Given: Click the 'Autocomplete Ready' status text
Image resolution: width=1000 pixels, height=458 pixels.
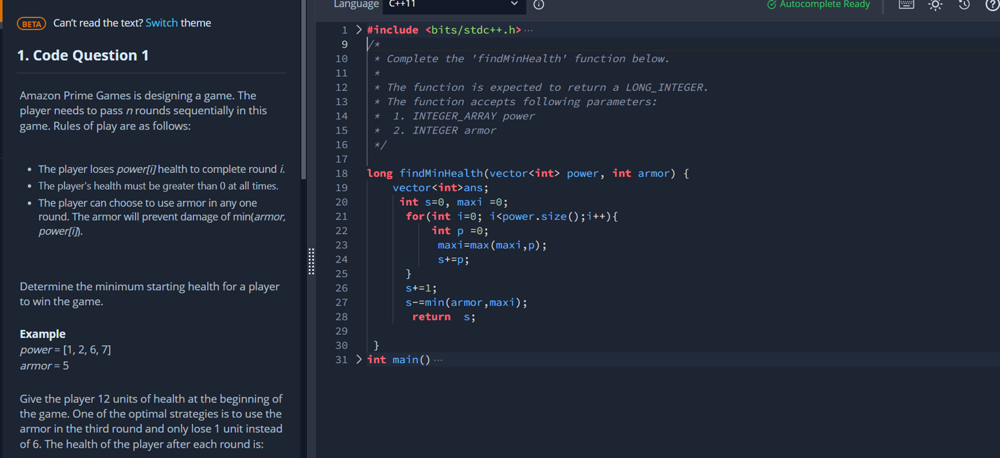Looking at the screenshot, I should 825,4.
